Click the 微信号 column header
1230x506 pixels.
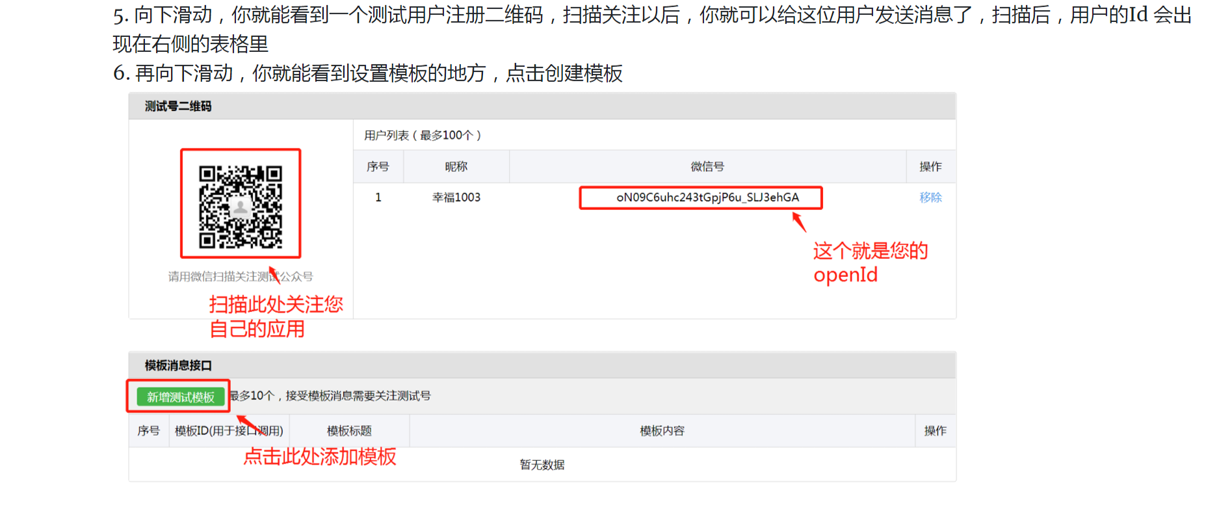tap(707, 167)
